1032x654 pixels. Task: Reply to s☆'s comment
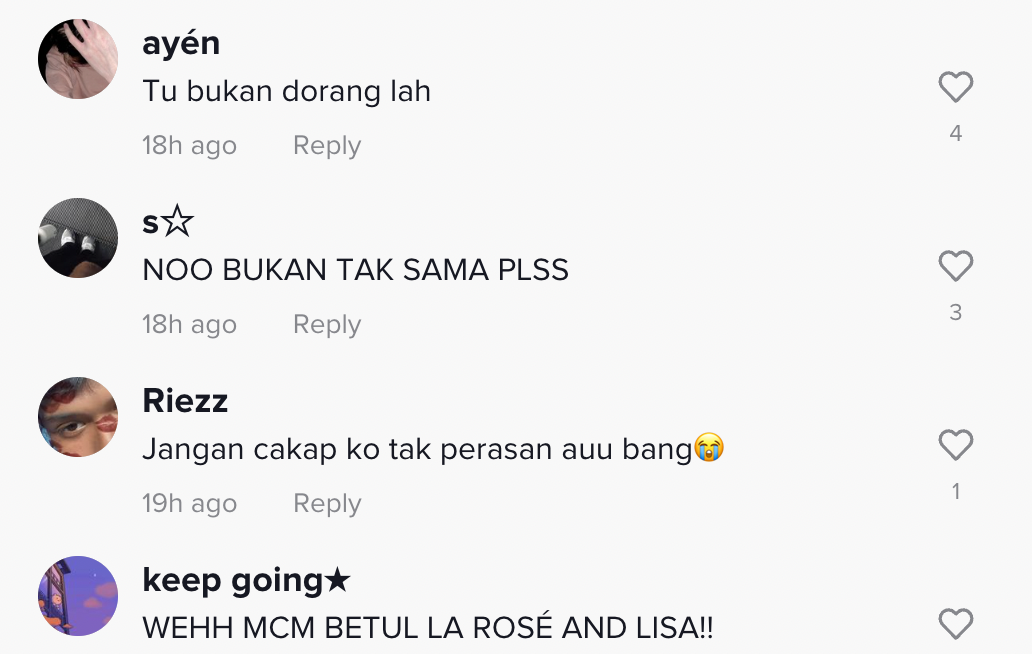(327, 324)
